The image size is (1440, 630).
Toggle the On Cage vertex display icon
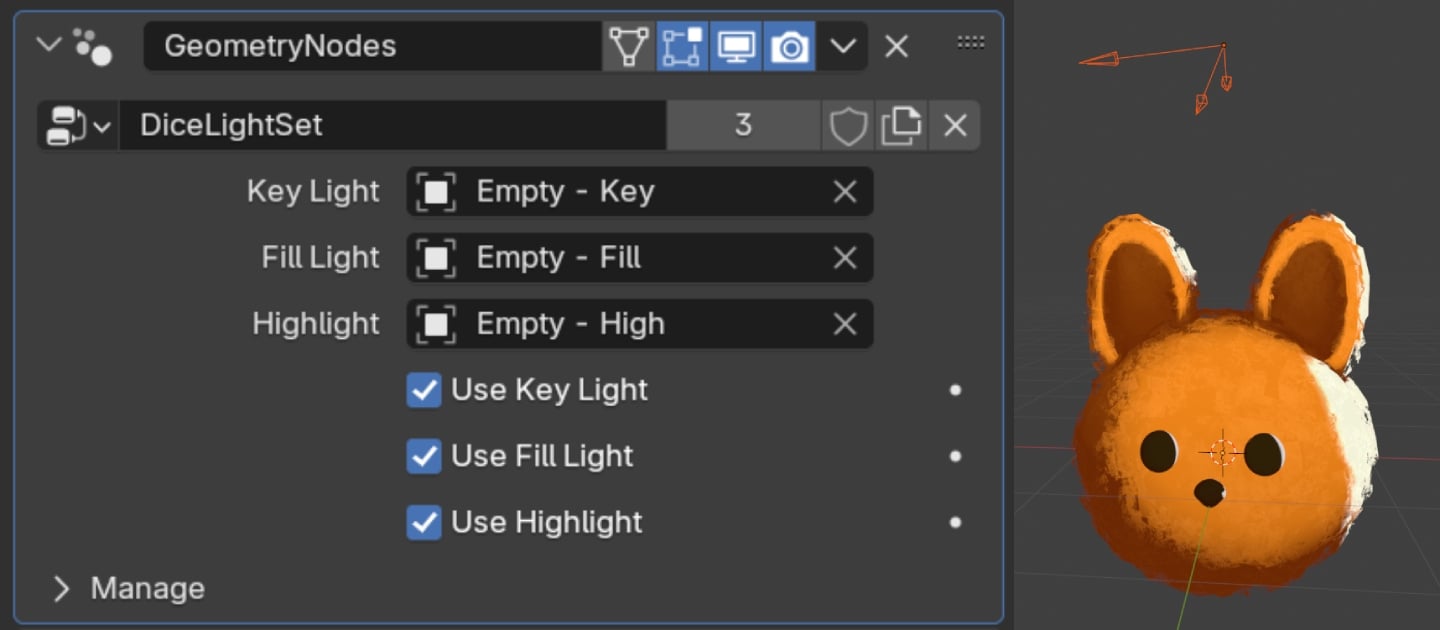(629, 46)
